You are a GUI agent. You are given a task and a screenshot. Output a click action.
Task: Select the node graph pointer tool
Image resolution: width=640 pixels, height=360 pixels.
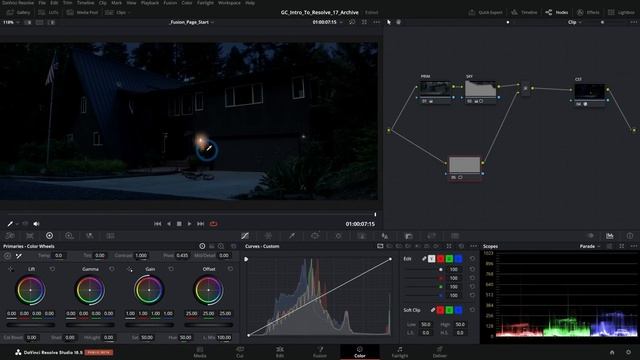click(389, 22)
